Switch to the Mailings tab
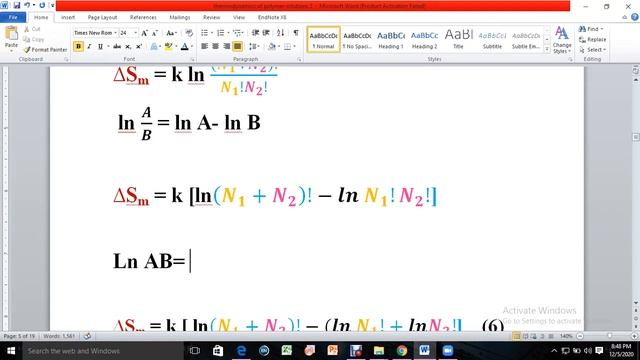The width and height of the screenshot is (640, 360). coord(180,17)
